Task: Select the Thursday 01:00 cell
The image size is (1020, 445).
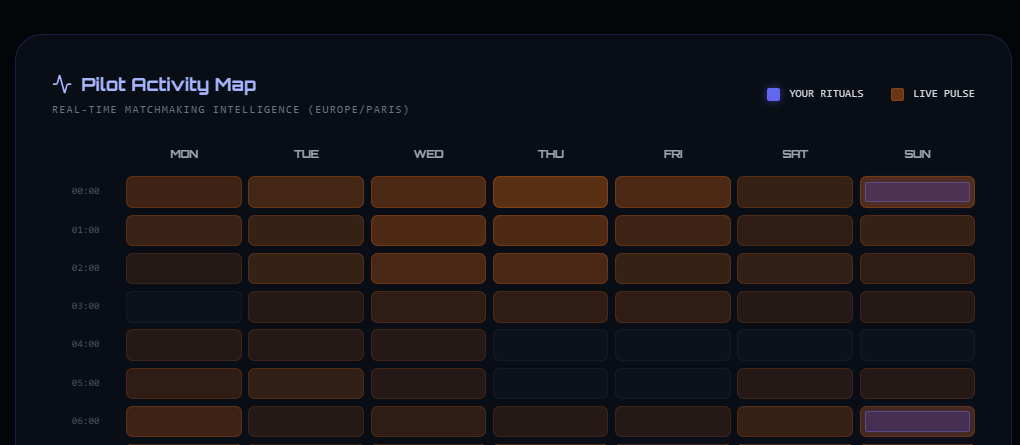Action: [550, 230]
